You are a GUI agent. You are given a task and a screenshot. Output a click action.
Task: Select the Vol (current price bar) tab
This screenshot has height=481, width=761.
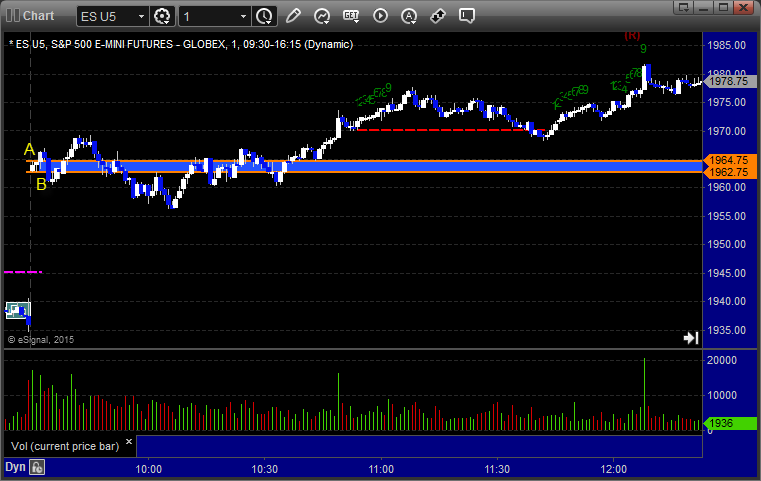pos(63,445)
